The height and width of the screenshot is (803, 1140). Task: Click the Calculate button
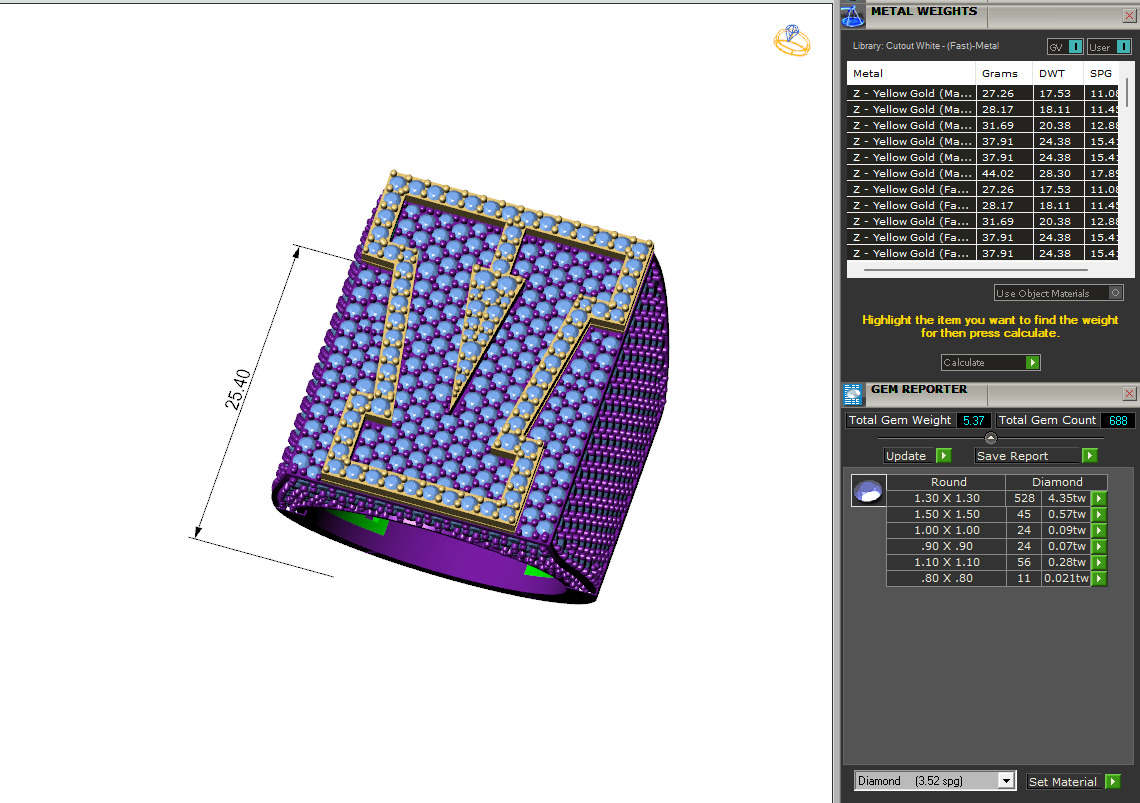coord(990,362)
